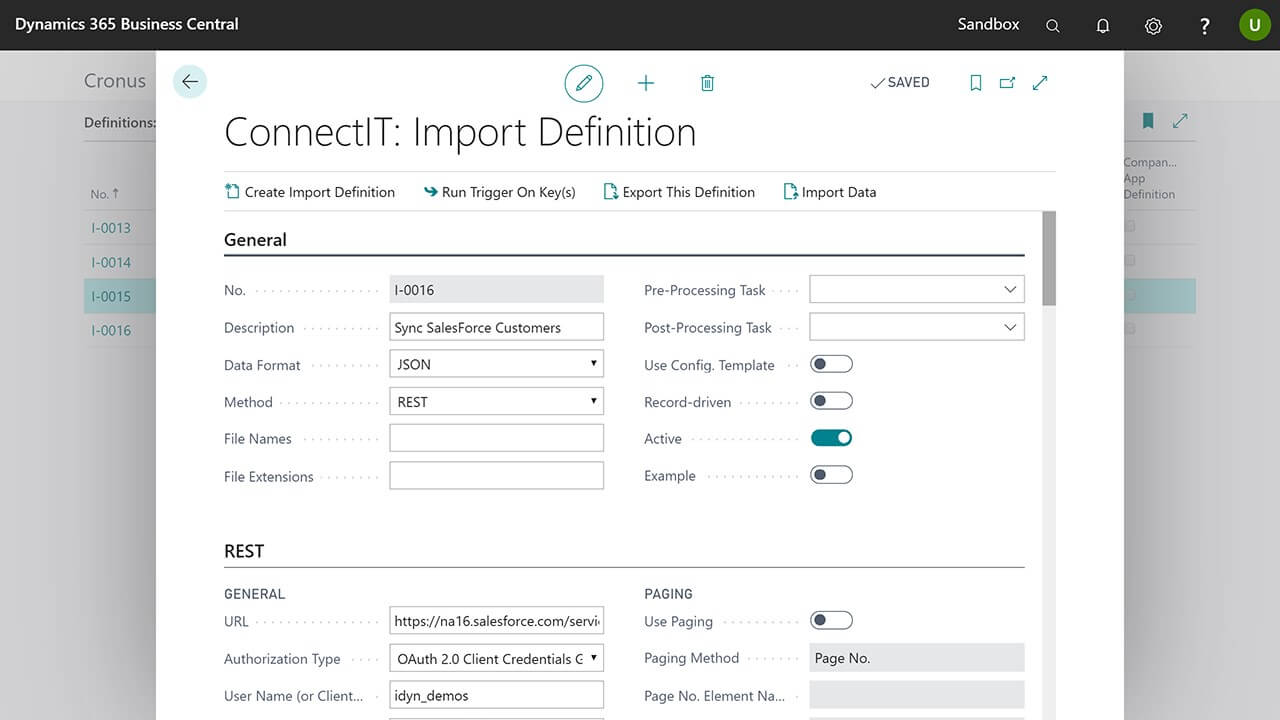
Task: Turn off the Active switch
Action: (831, 438)
